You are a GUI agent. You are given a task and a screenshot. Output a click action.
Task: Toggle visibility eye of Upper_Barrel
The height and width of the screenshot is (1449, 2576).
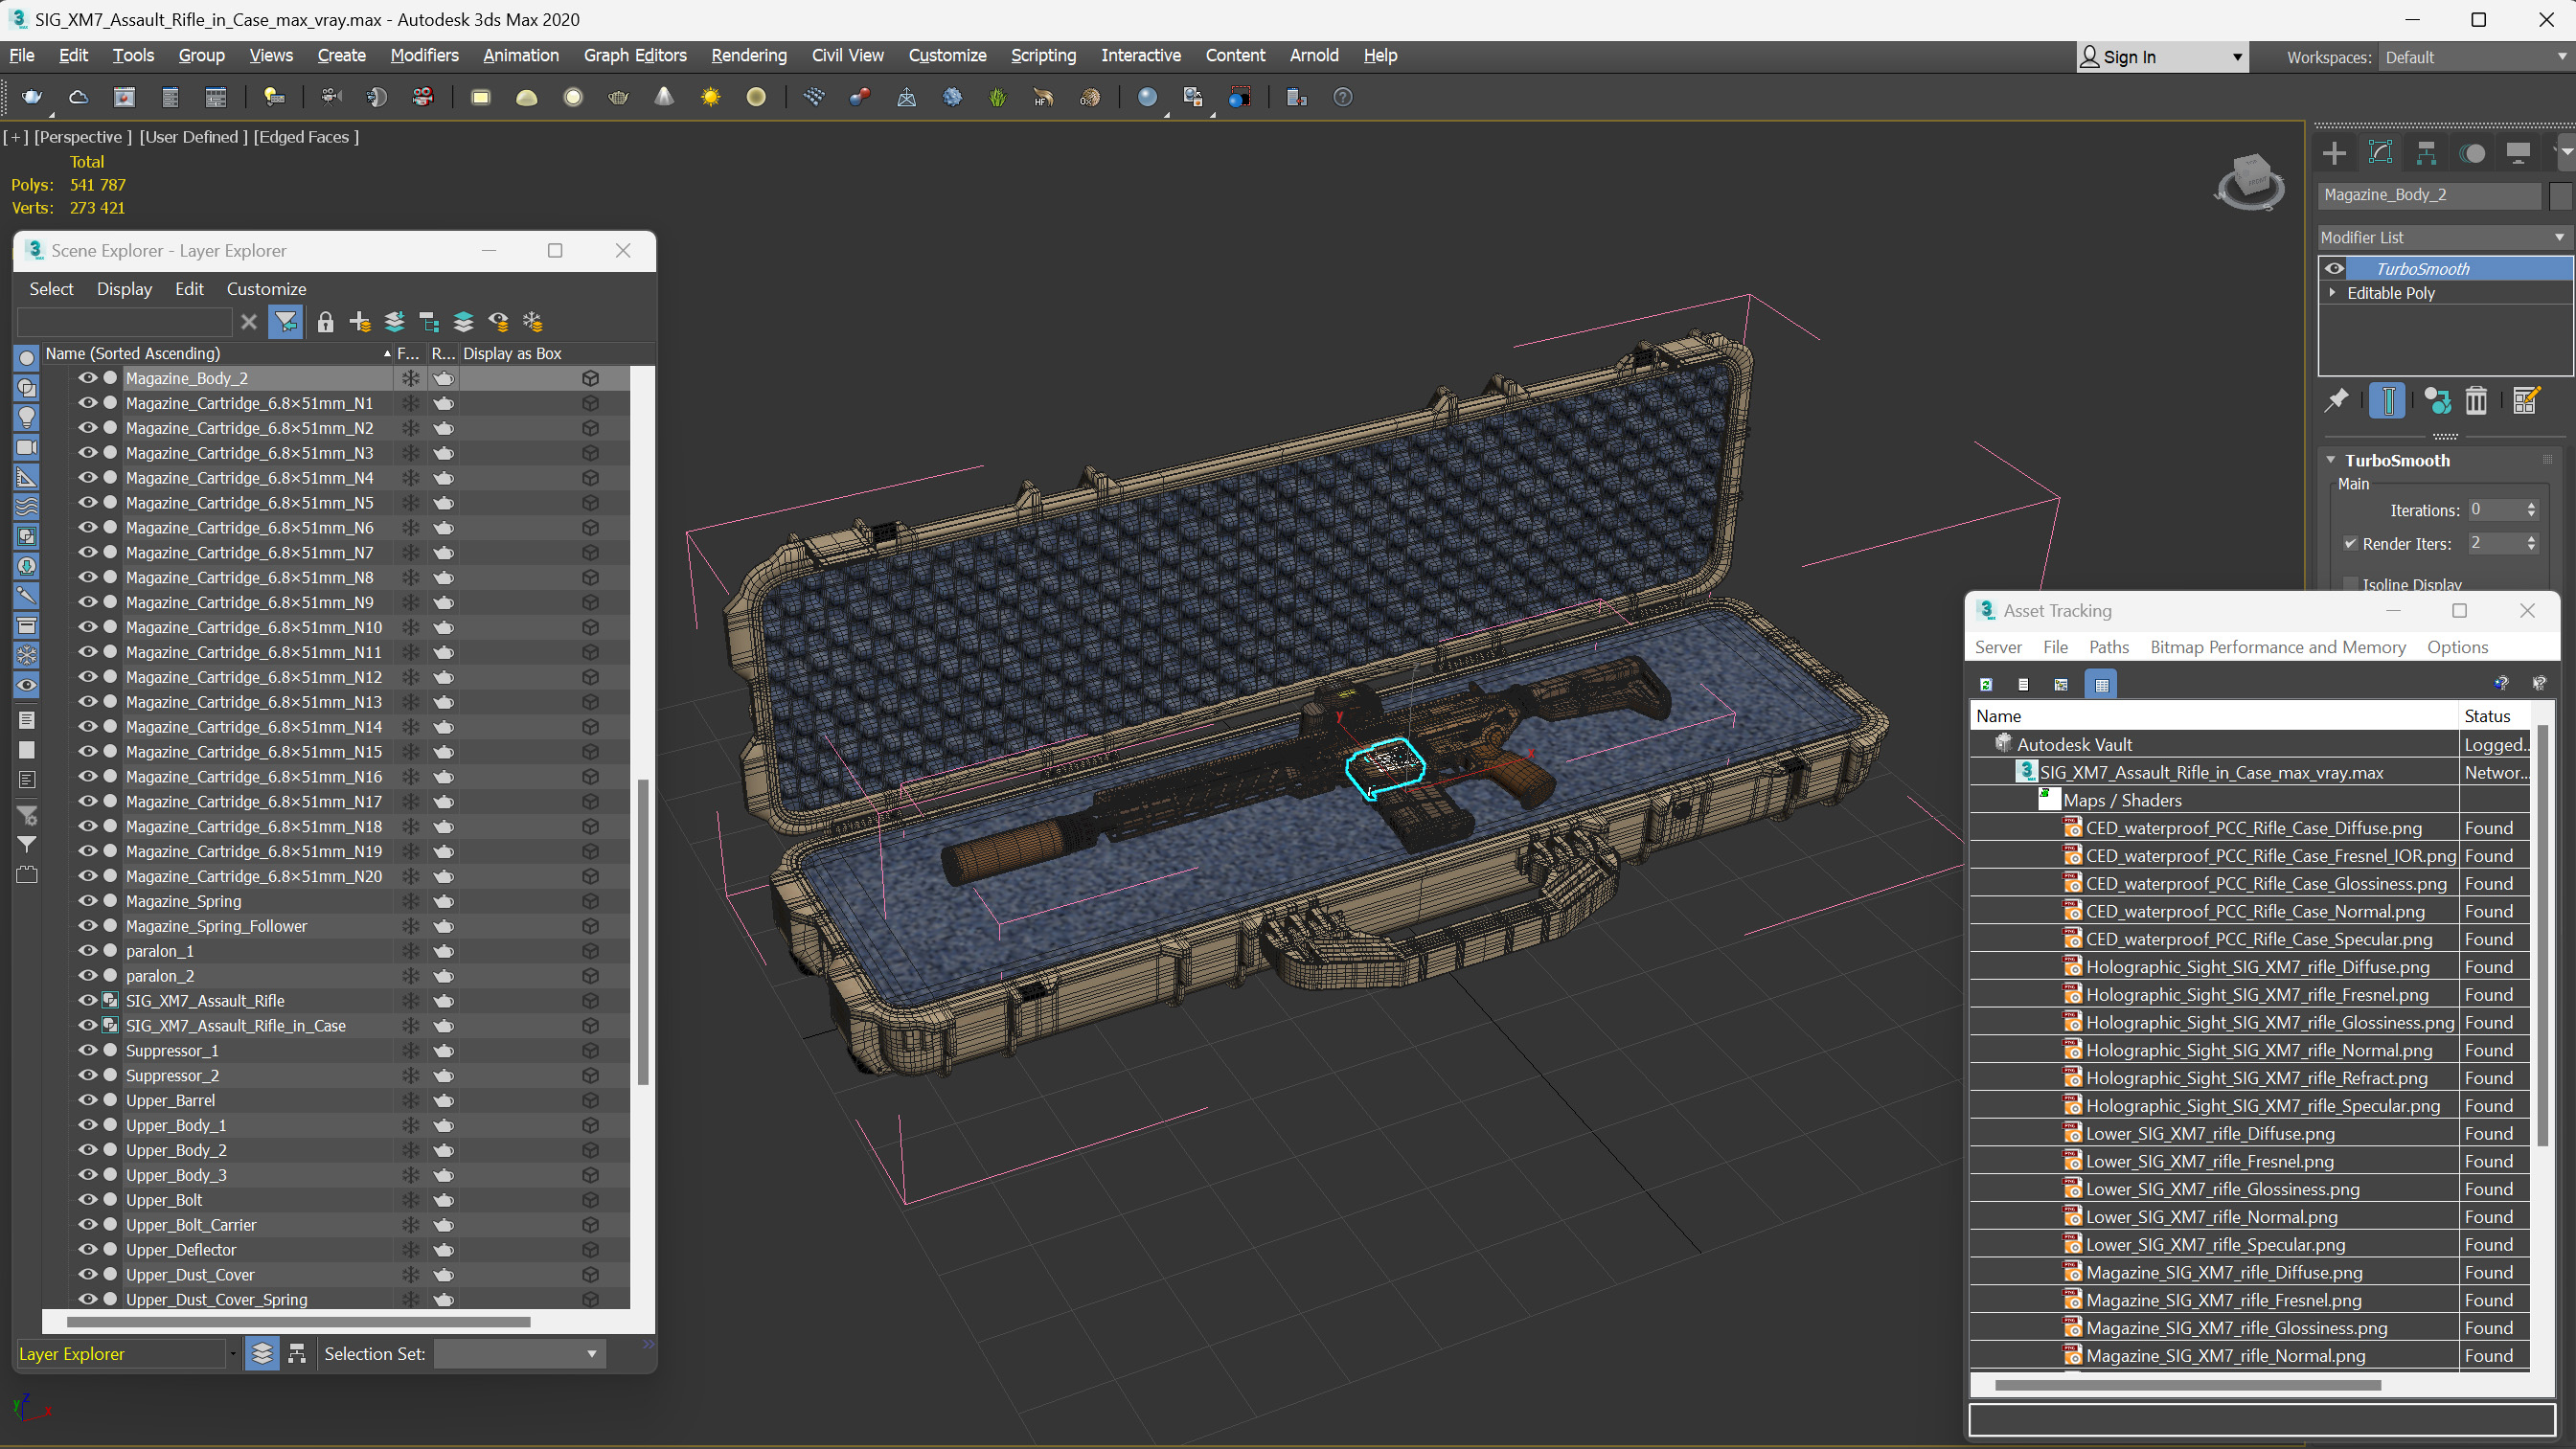click(x=88, y=1100)
